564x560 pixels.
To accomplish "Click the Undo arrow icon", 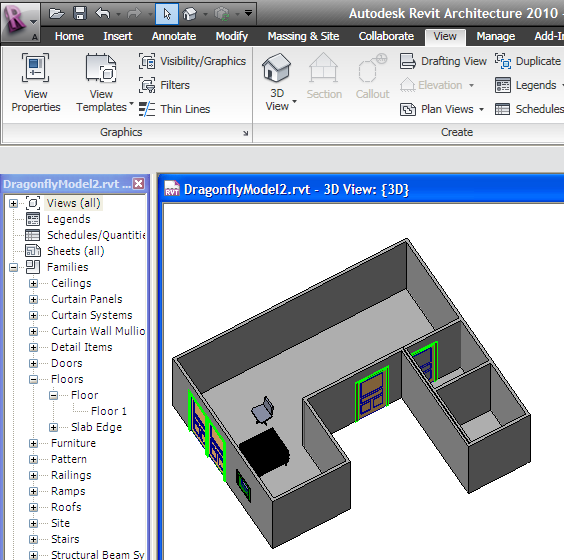I will [x=103, y=14].
